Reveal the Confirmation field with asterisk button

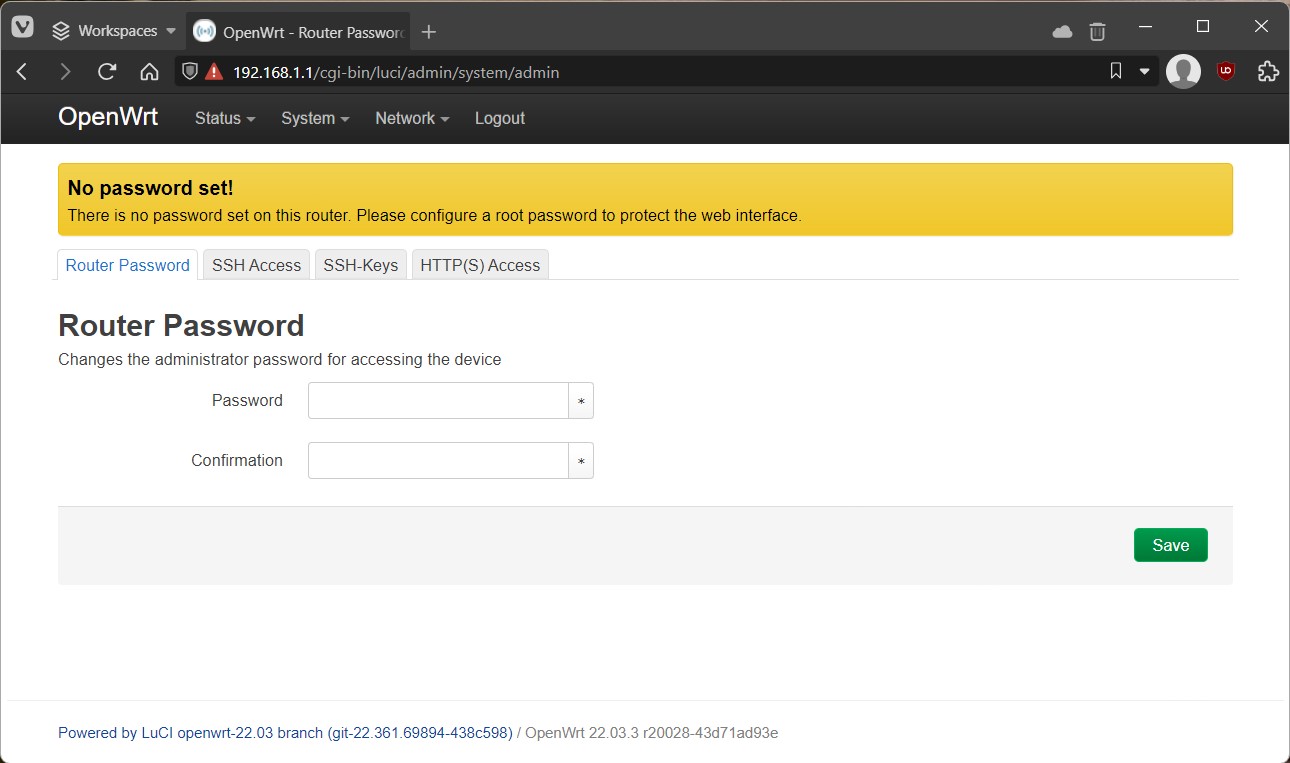(x=581, y=460)
